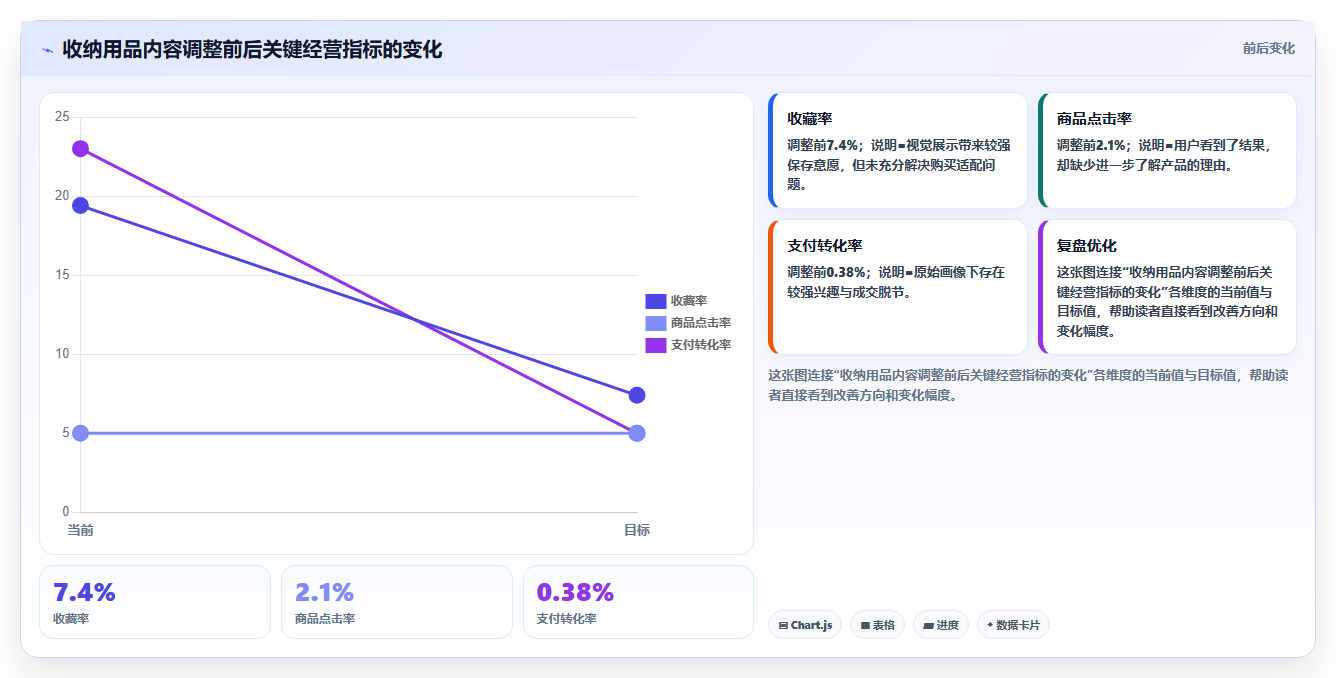
Task: Click the data point at 目标 value 5
Action: (x=637, y=433)
